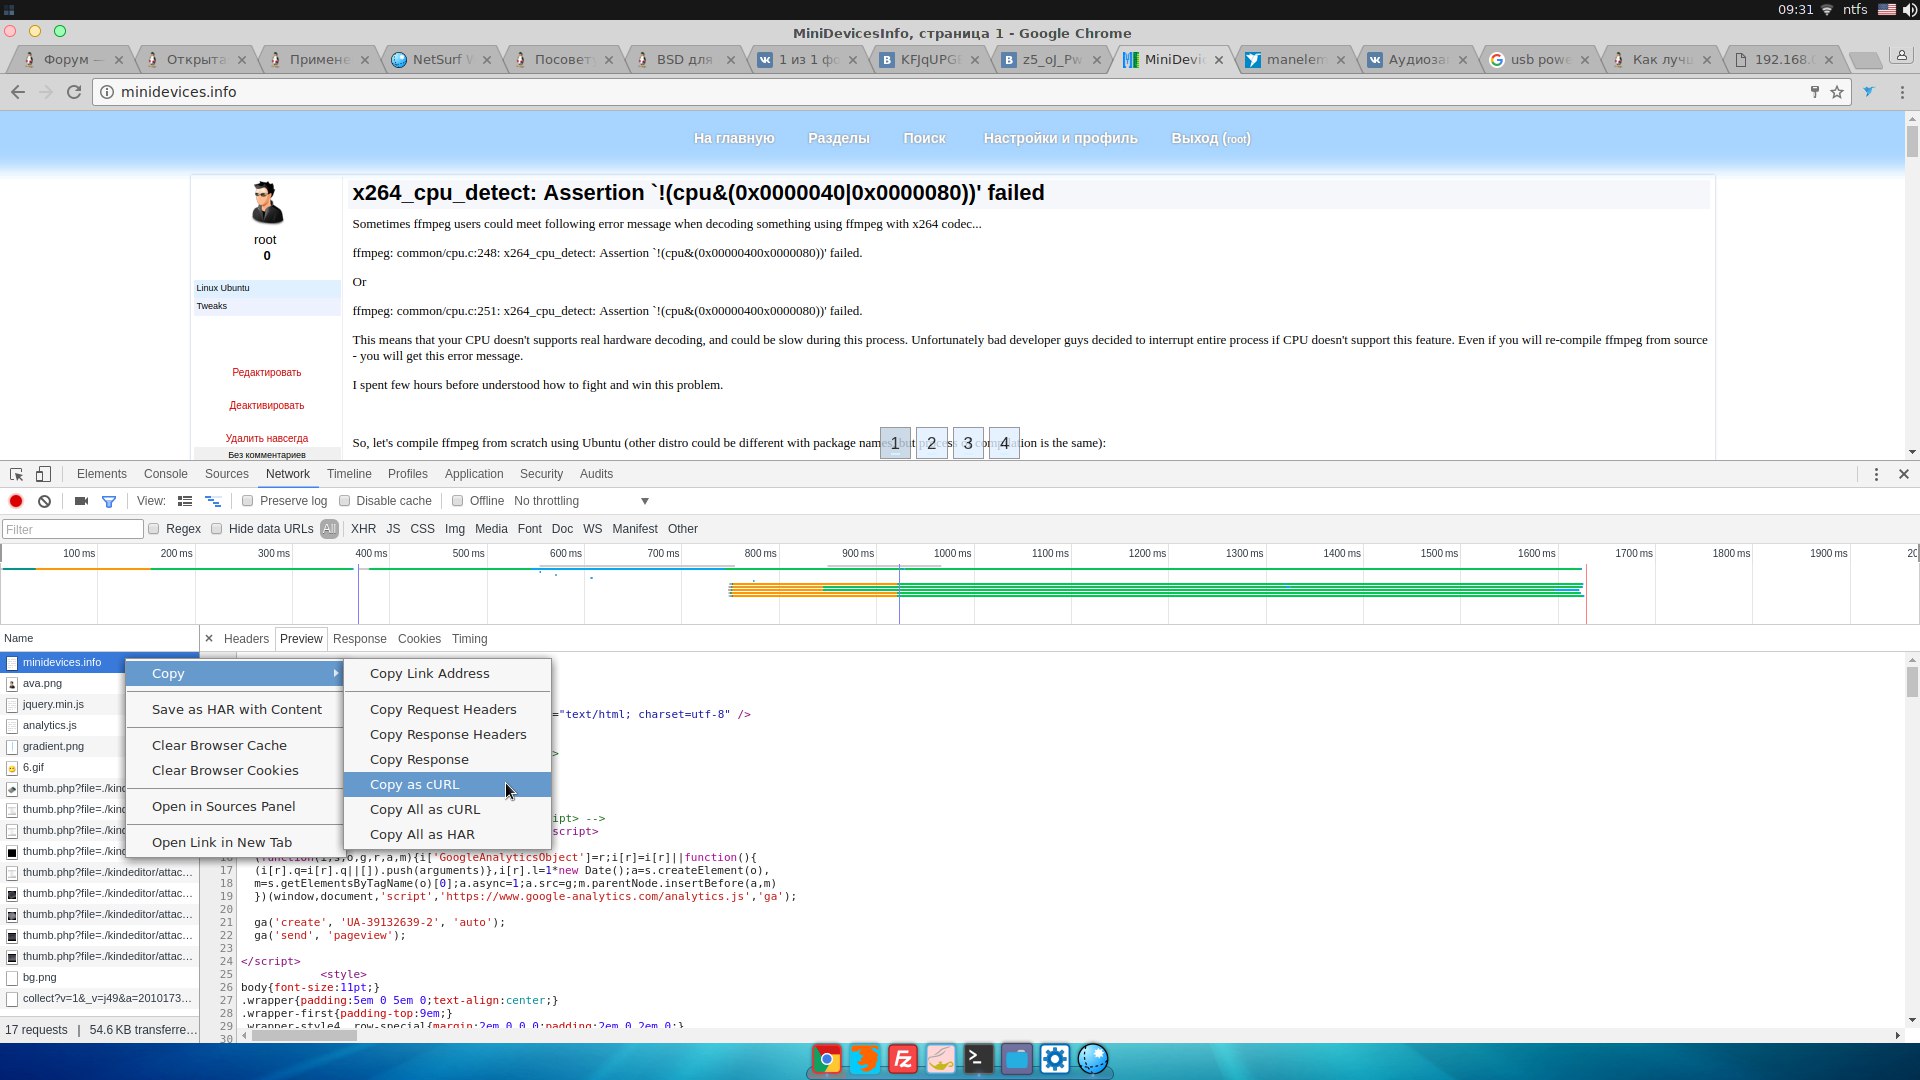This screenshot has width=1920, height=1080.
Task: Toggle the overview waterfall view icon
Action: [x=213, y=501]
